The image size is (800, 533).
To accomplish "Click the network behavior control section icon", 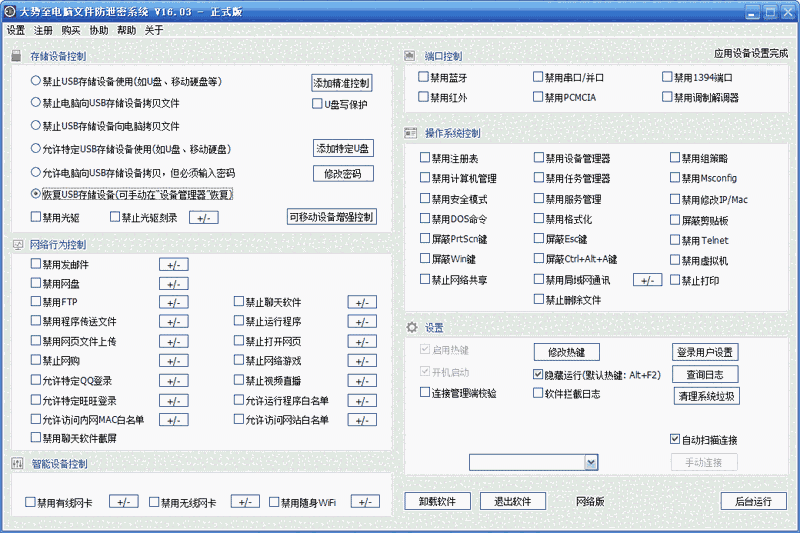I will pos(18,245).
